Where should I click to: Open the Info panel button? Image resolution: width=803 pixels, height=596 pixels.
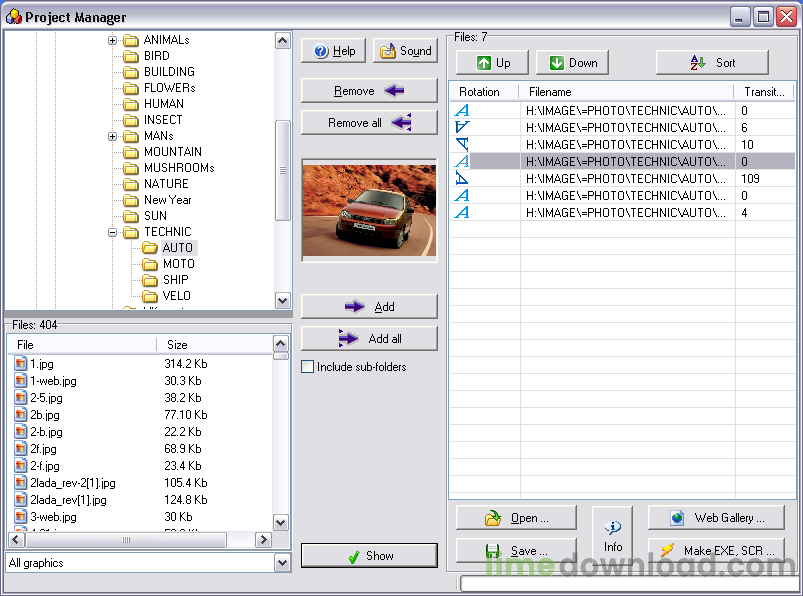[x=613, y=536]
